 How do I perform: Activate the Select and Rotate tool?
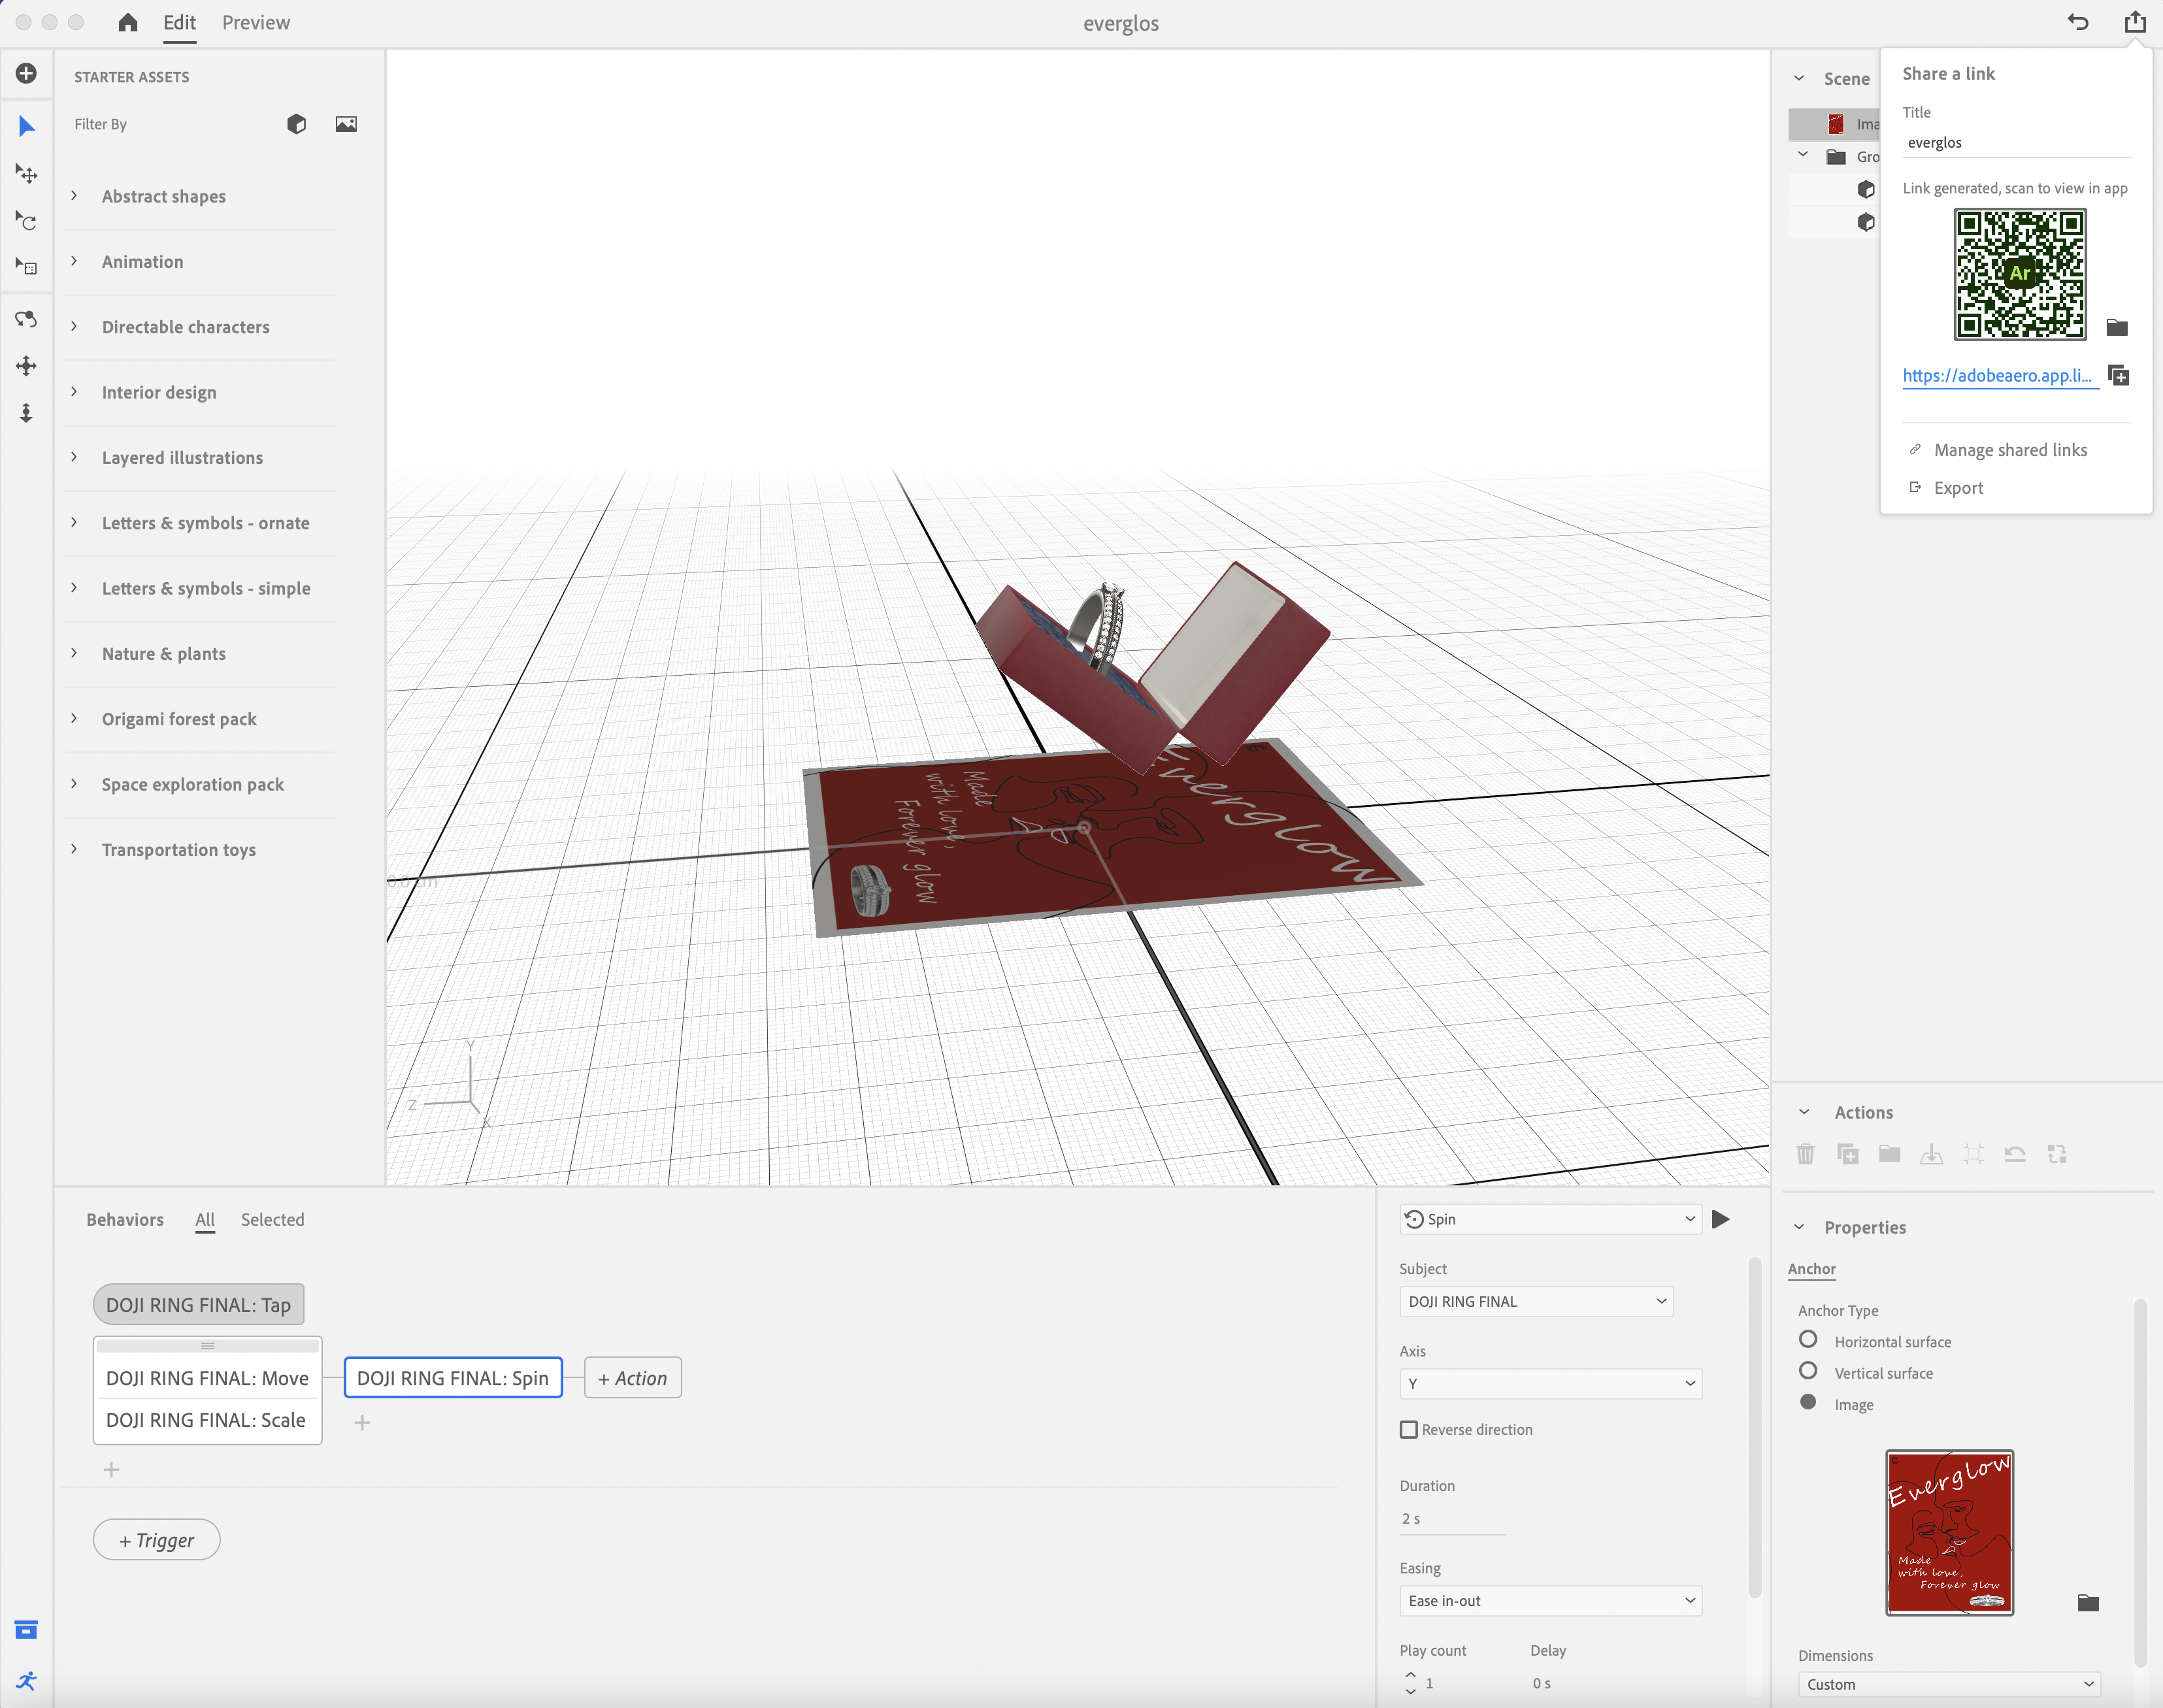[x=26, y=221]
